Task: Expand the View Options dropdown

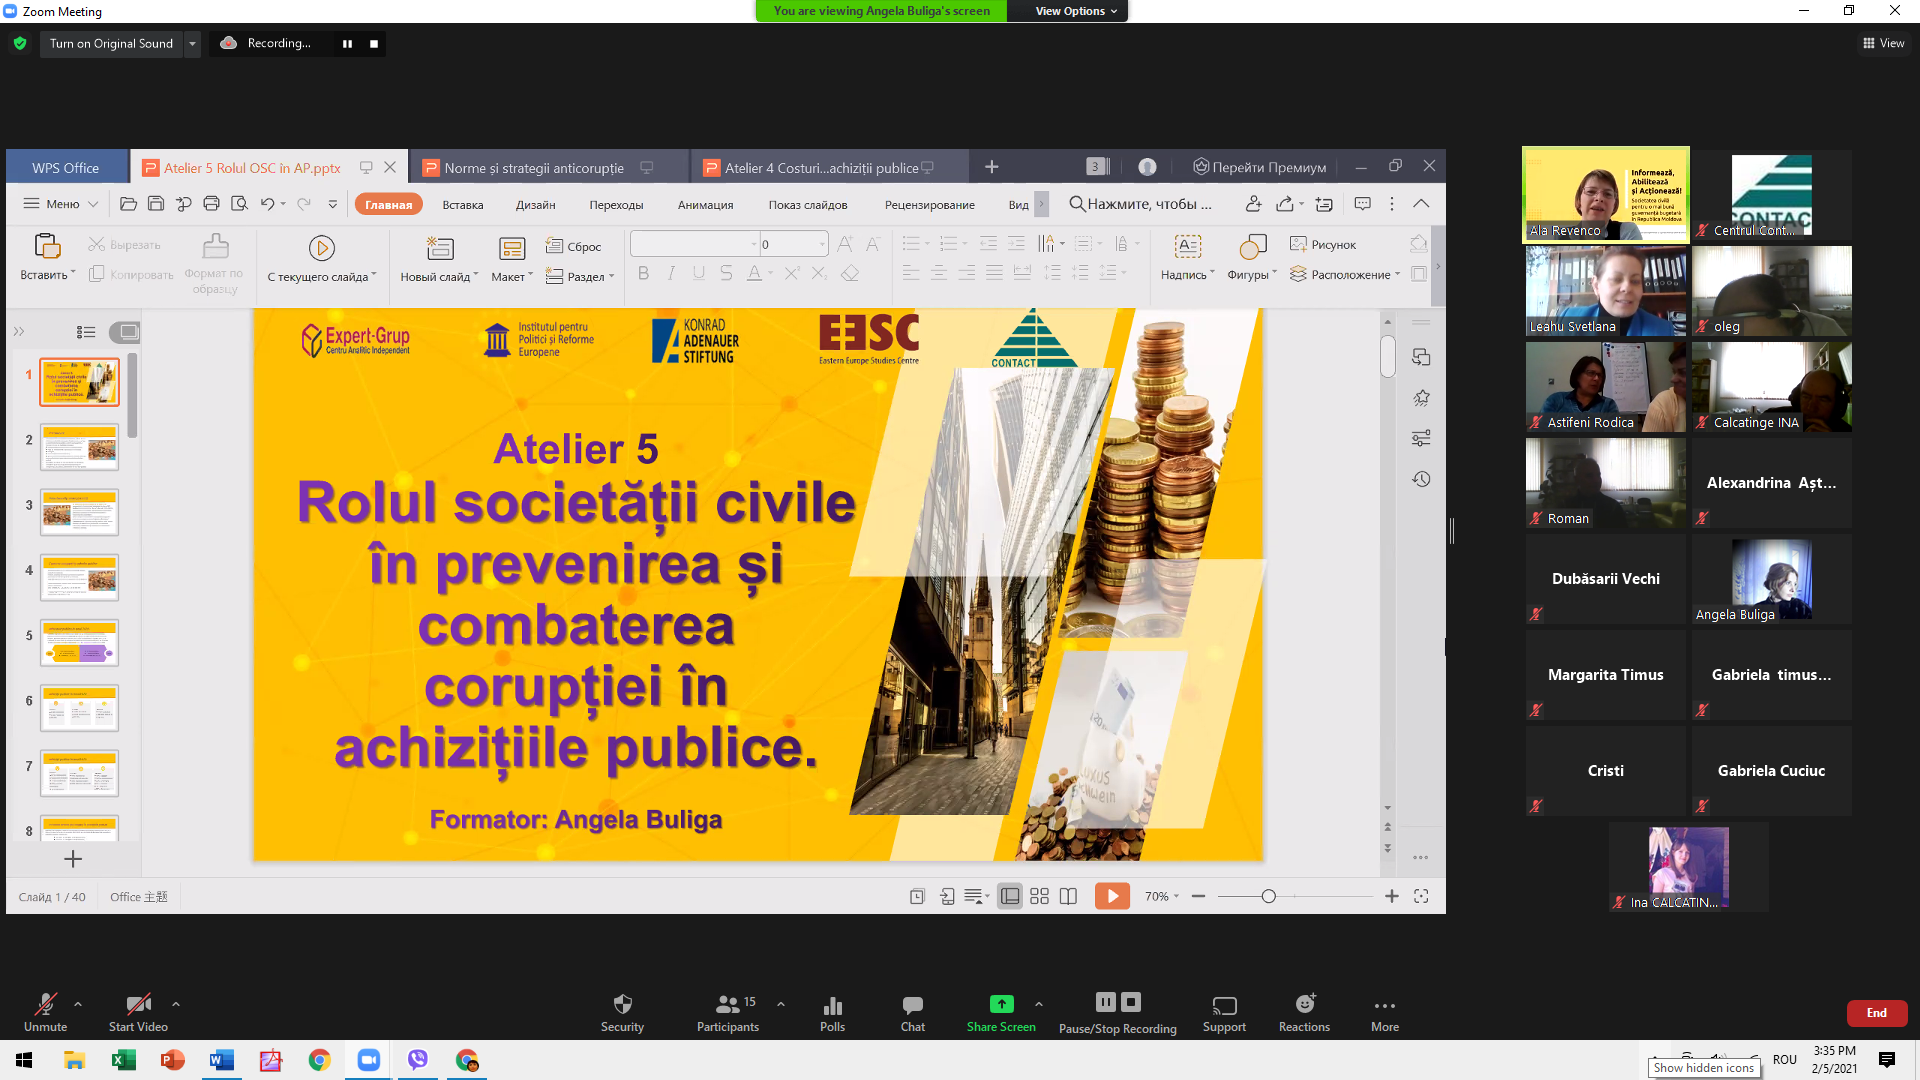Action: (x=1076, y=11)
